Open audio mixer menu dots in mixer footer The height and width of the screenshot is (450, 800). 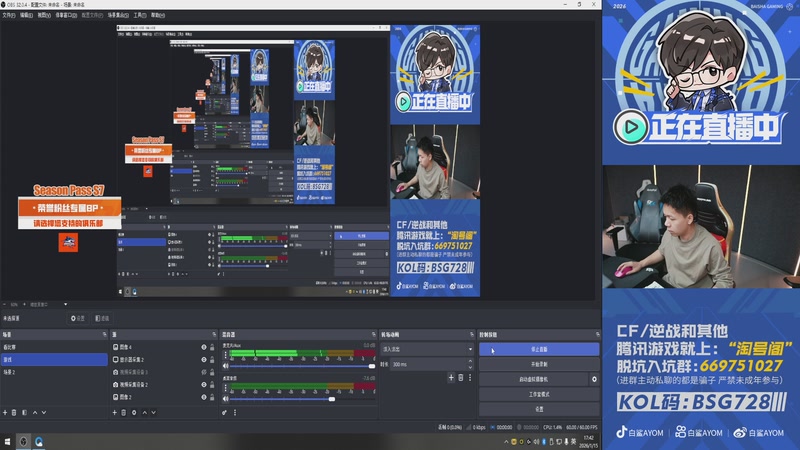tap(235, 412)
